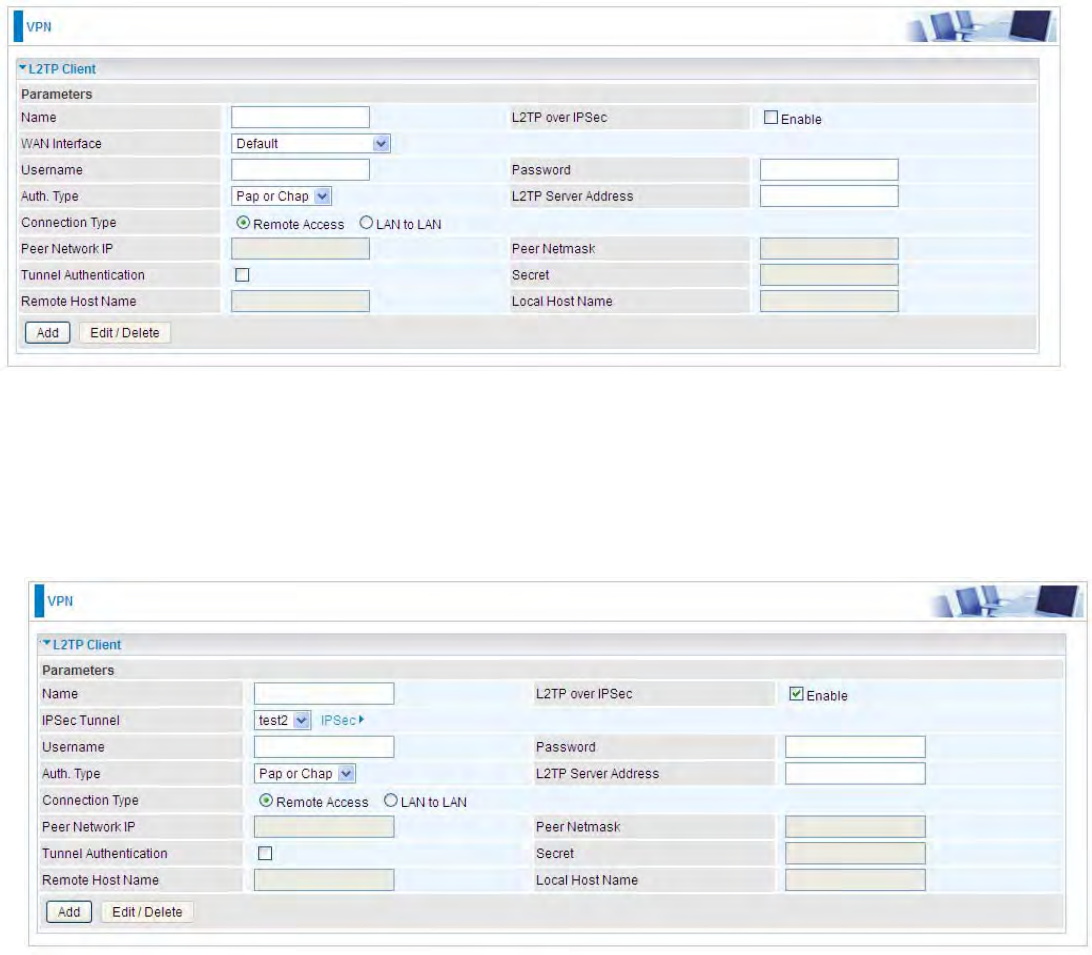
Task: Open WAN Interface dropdown showing Default
Action: click(311, 143)
